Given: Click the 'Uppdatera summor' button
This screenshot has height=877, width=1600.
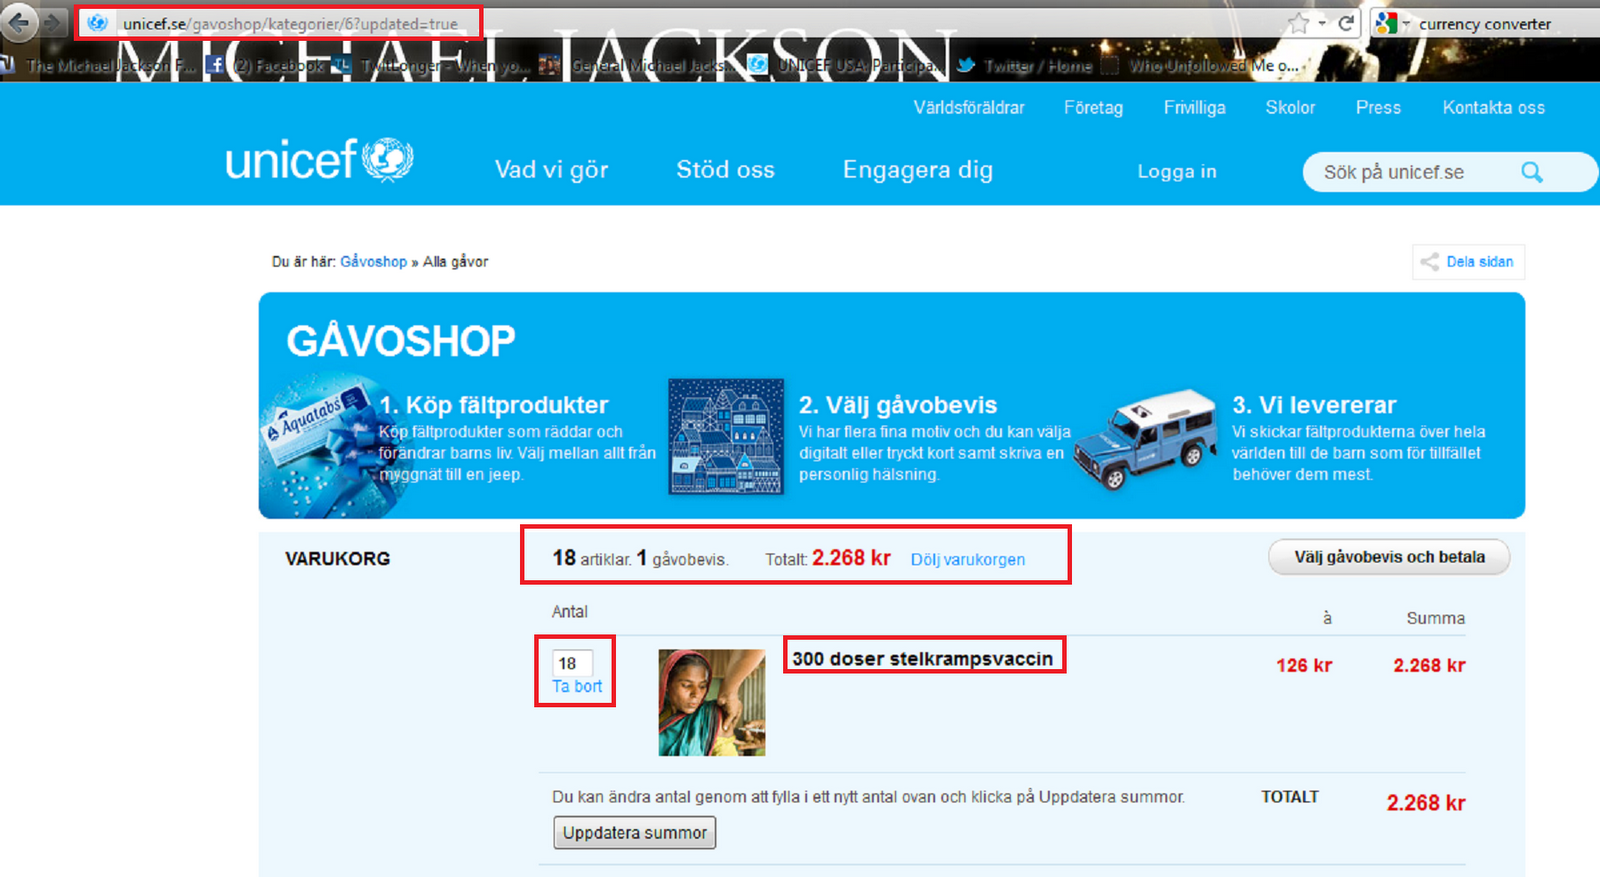Looking at the screenshot, I should click(635, 833).
